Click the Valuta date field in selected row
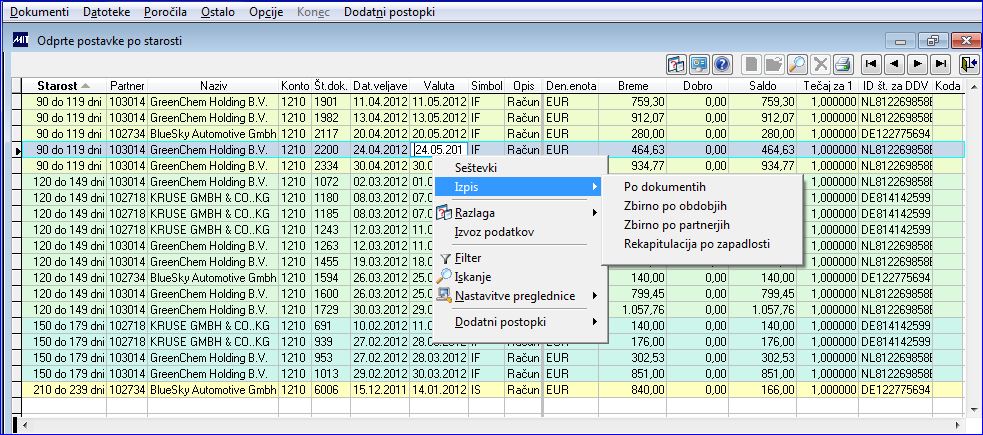Image resolution: width=983 pixels, height=435 pixels. coord(439,150)
